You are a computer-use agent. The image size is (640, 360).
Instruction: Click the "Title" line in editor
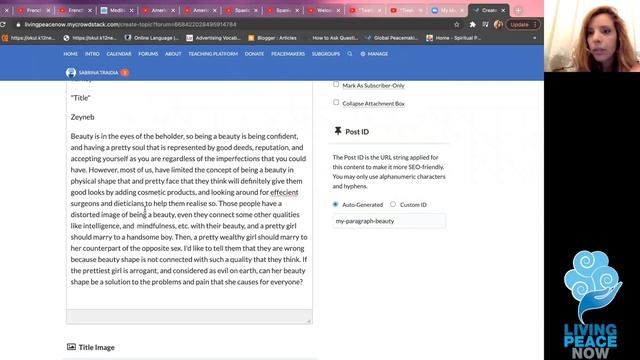tap(80, 98)
